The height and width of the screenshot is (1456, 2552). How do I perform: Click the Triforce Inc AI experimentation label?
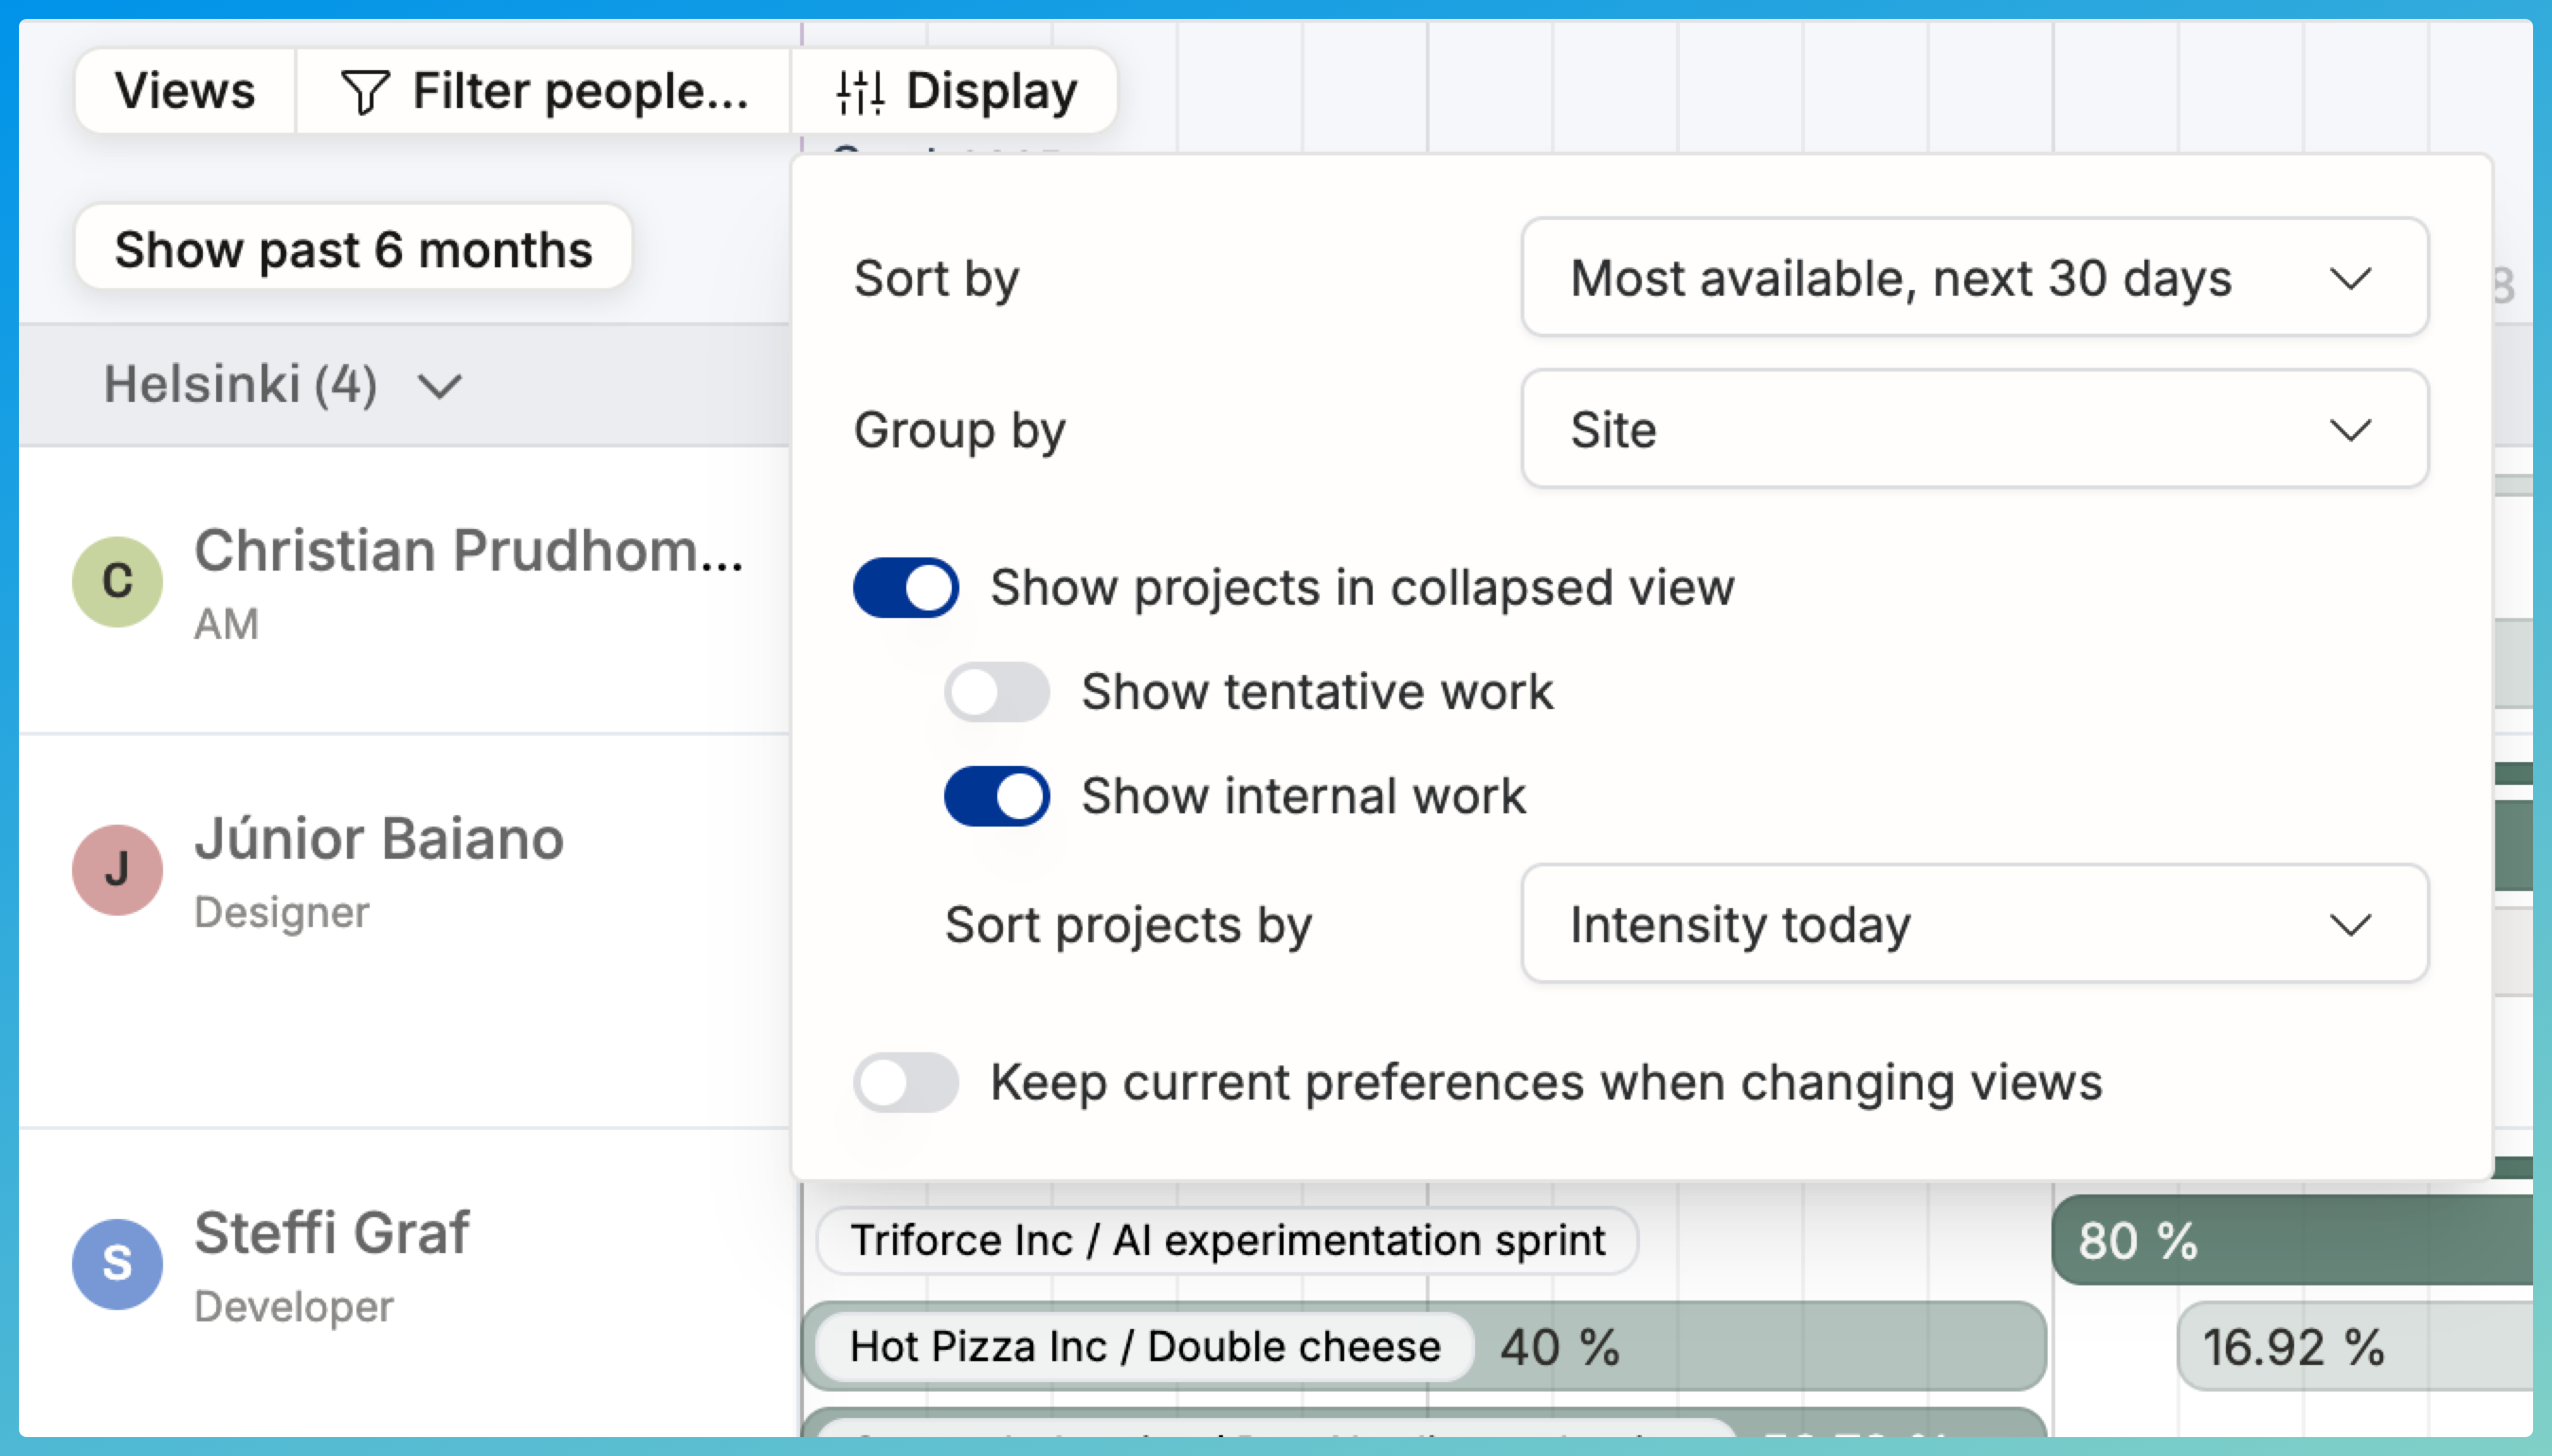(x=1227, y=1241)
